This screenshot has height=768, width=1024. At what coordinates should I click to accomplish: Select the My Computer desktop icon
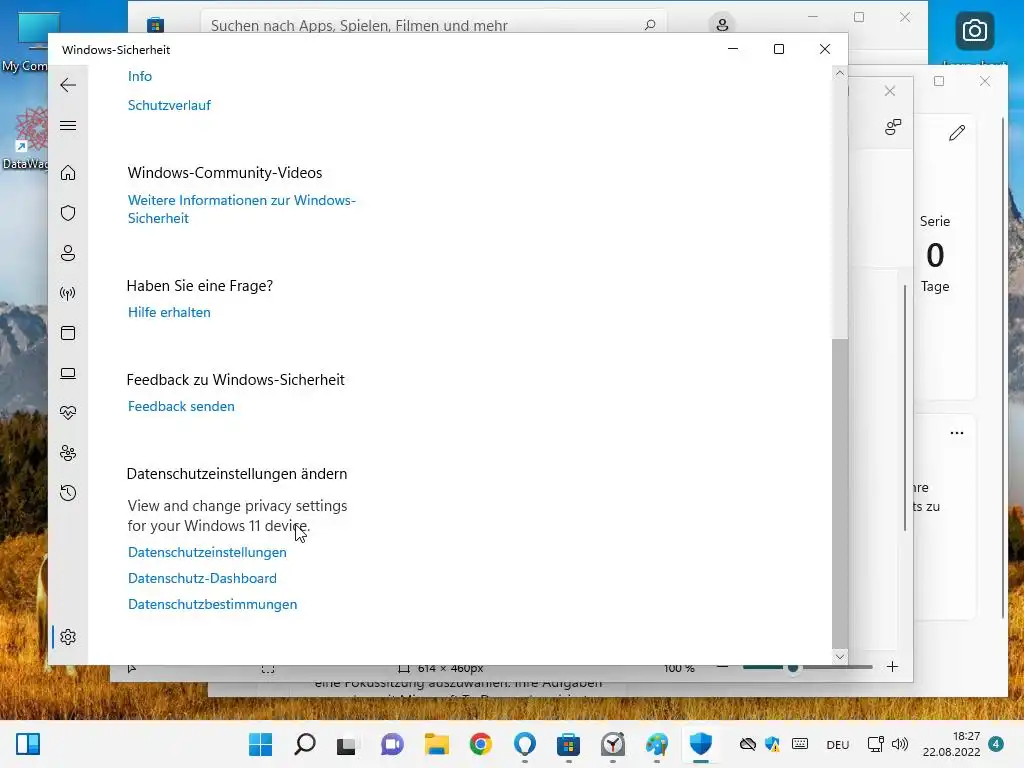pos(26,42)
